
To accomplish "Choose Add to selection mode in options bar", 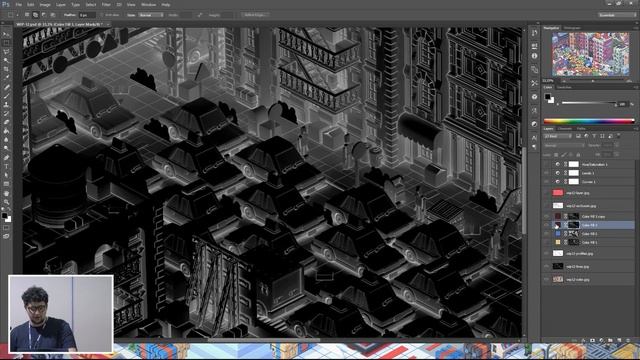I will pos(36,15).
